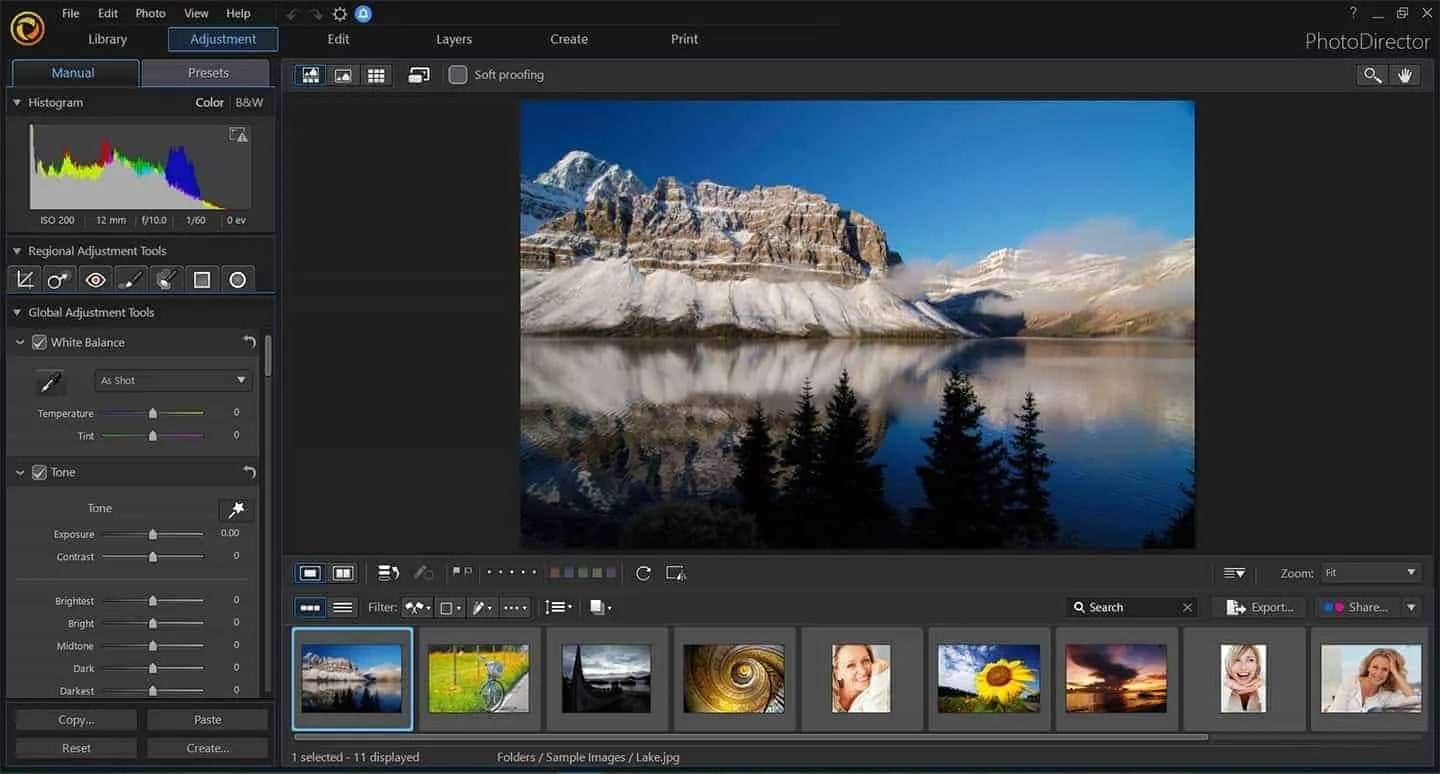Switch to viewer and browser mode
The width and height of the screenshot is (1440, 774).
click(311, 75)
